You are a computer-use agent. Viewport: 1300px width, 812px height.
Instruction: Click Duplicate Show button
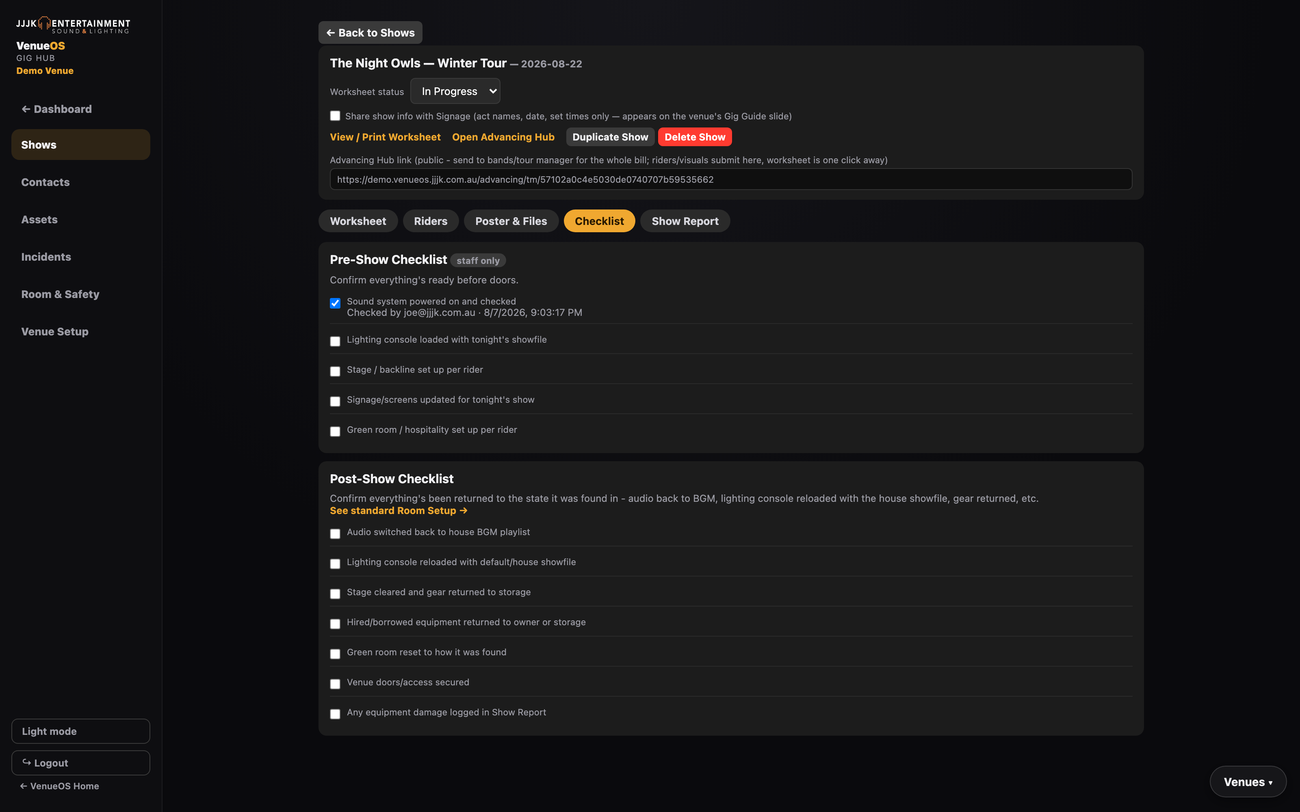(610, 137)
